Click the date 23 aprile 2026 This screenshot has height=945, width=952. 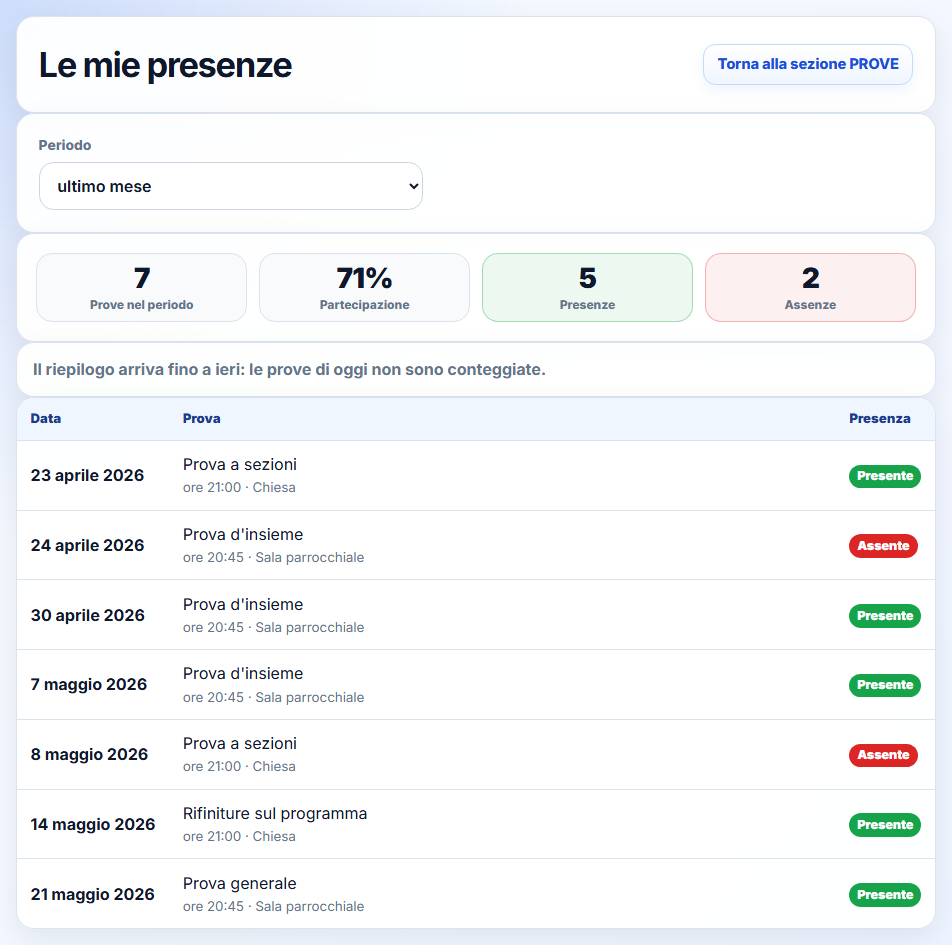click(87, 475)
